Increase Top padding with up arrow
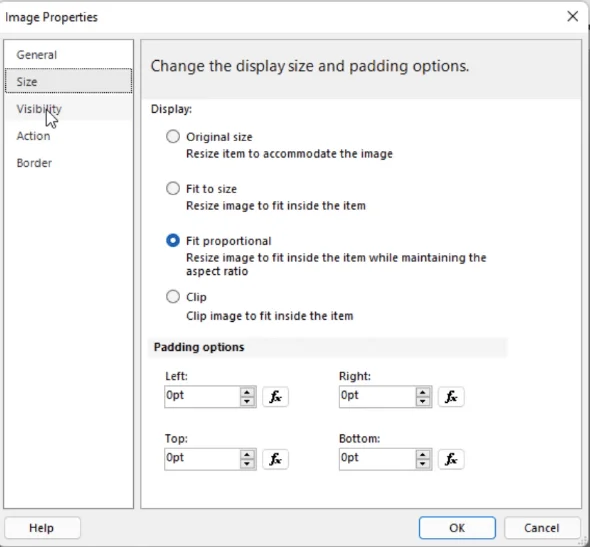The height and width of the screenshot is (547, 590). point(247,454)
